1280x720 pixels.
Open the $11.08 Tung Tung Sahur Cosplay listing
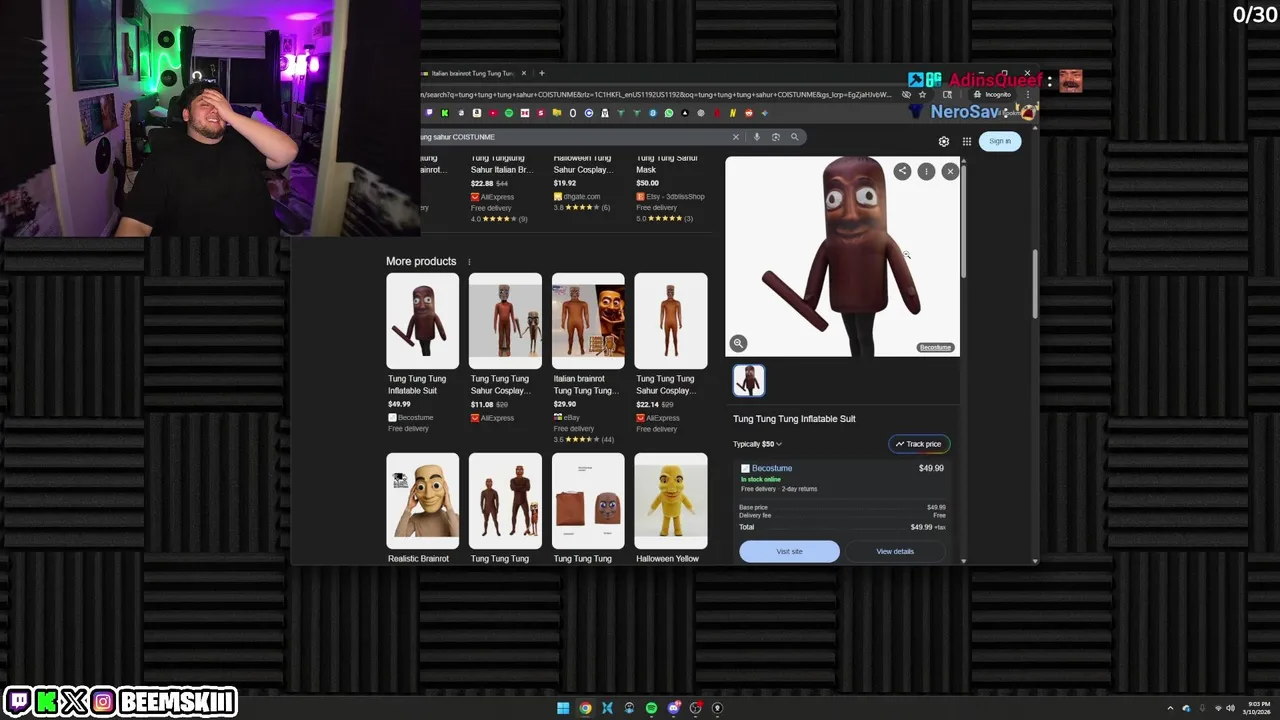pyautogui.click(x=505, y=348)
